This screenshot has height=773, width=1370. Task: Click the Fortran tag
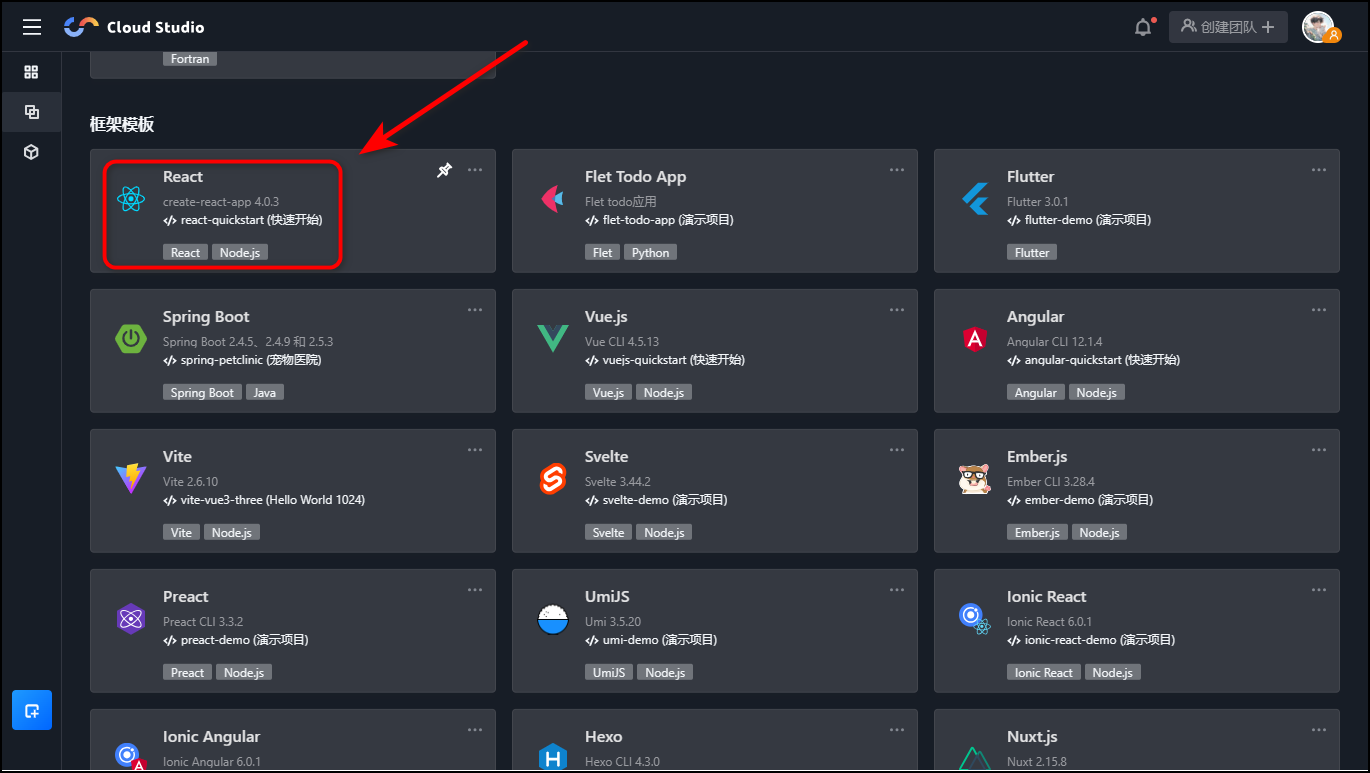point(190,59)
